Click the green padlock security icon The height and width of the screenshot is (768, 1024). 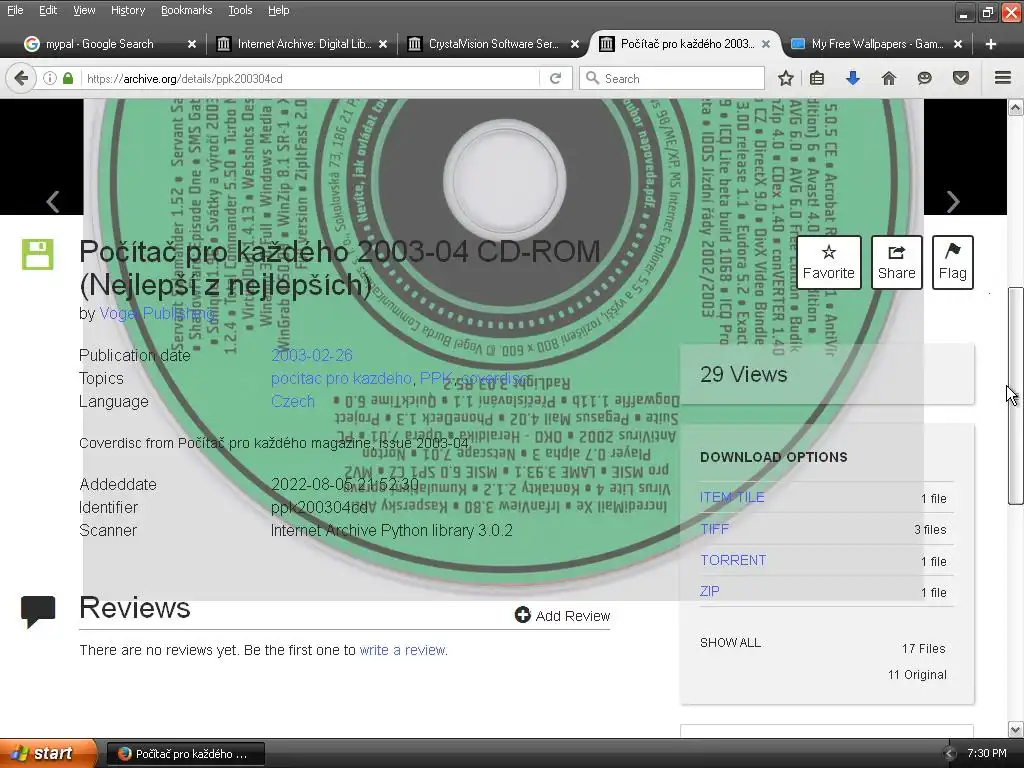[x=68, y=78]
